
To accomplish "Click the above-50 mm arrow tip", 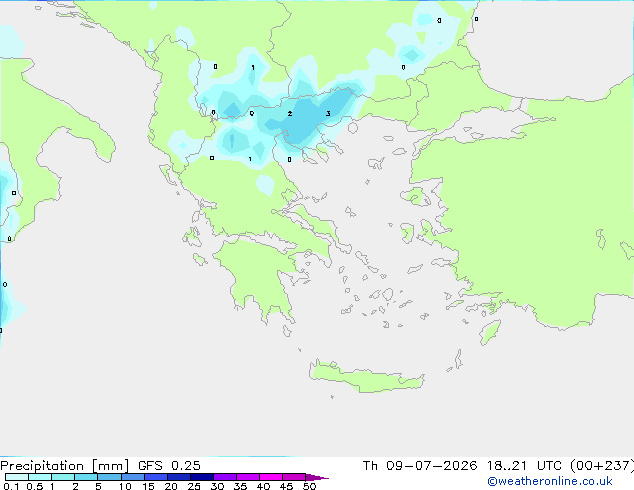I will click(317, 477).
